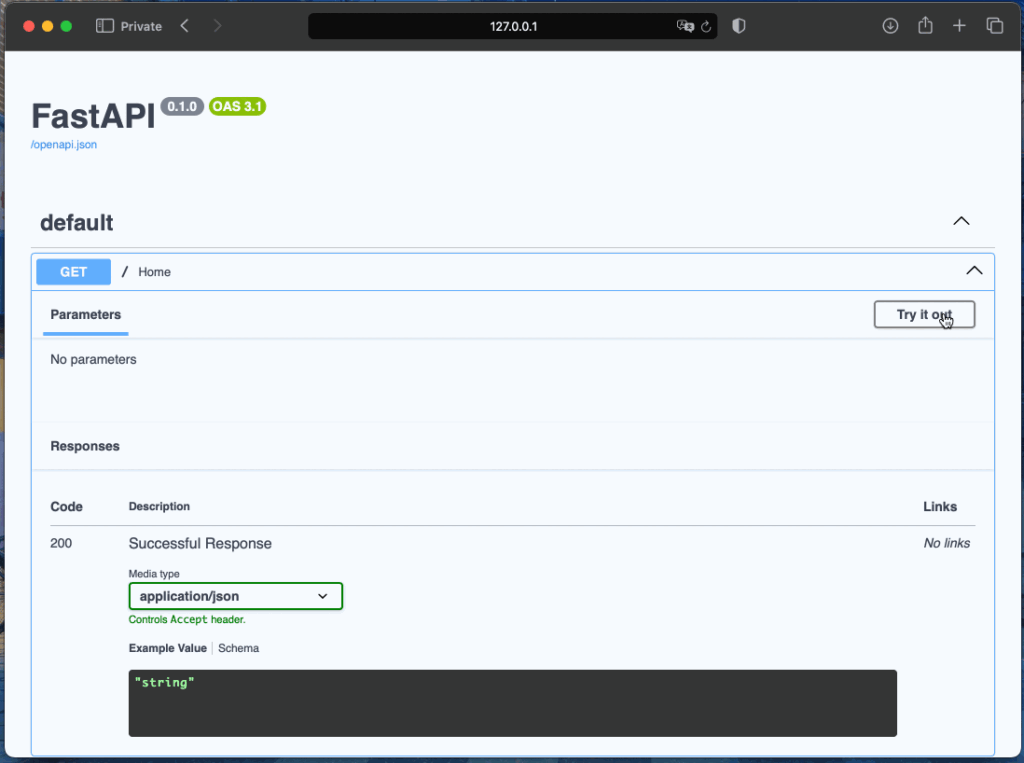Viewport: 1024px width, 763px height.
Task: Click the blue GET method badge
Action: (x=73, y=272)
